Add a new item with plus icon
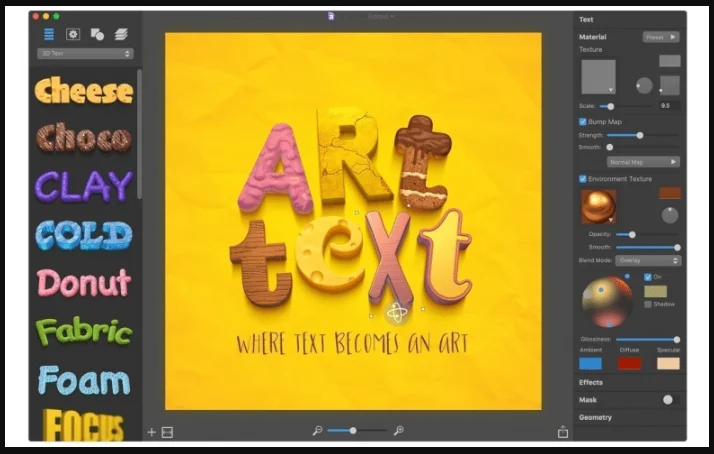Image resolution: width=714 pixels, height=454 pixels. pyautogui.click(x=152, y=432)
